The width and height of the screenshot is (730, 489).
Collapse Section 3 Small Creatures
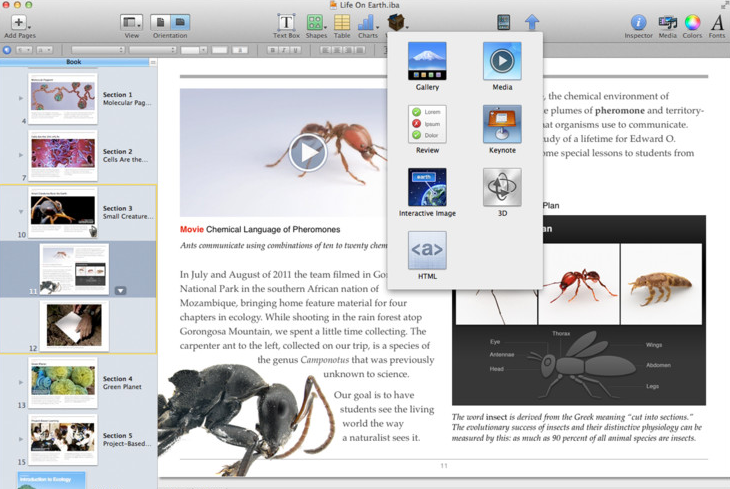pyautogui.click(x=21, y=212)
